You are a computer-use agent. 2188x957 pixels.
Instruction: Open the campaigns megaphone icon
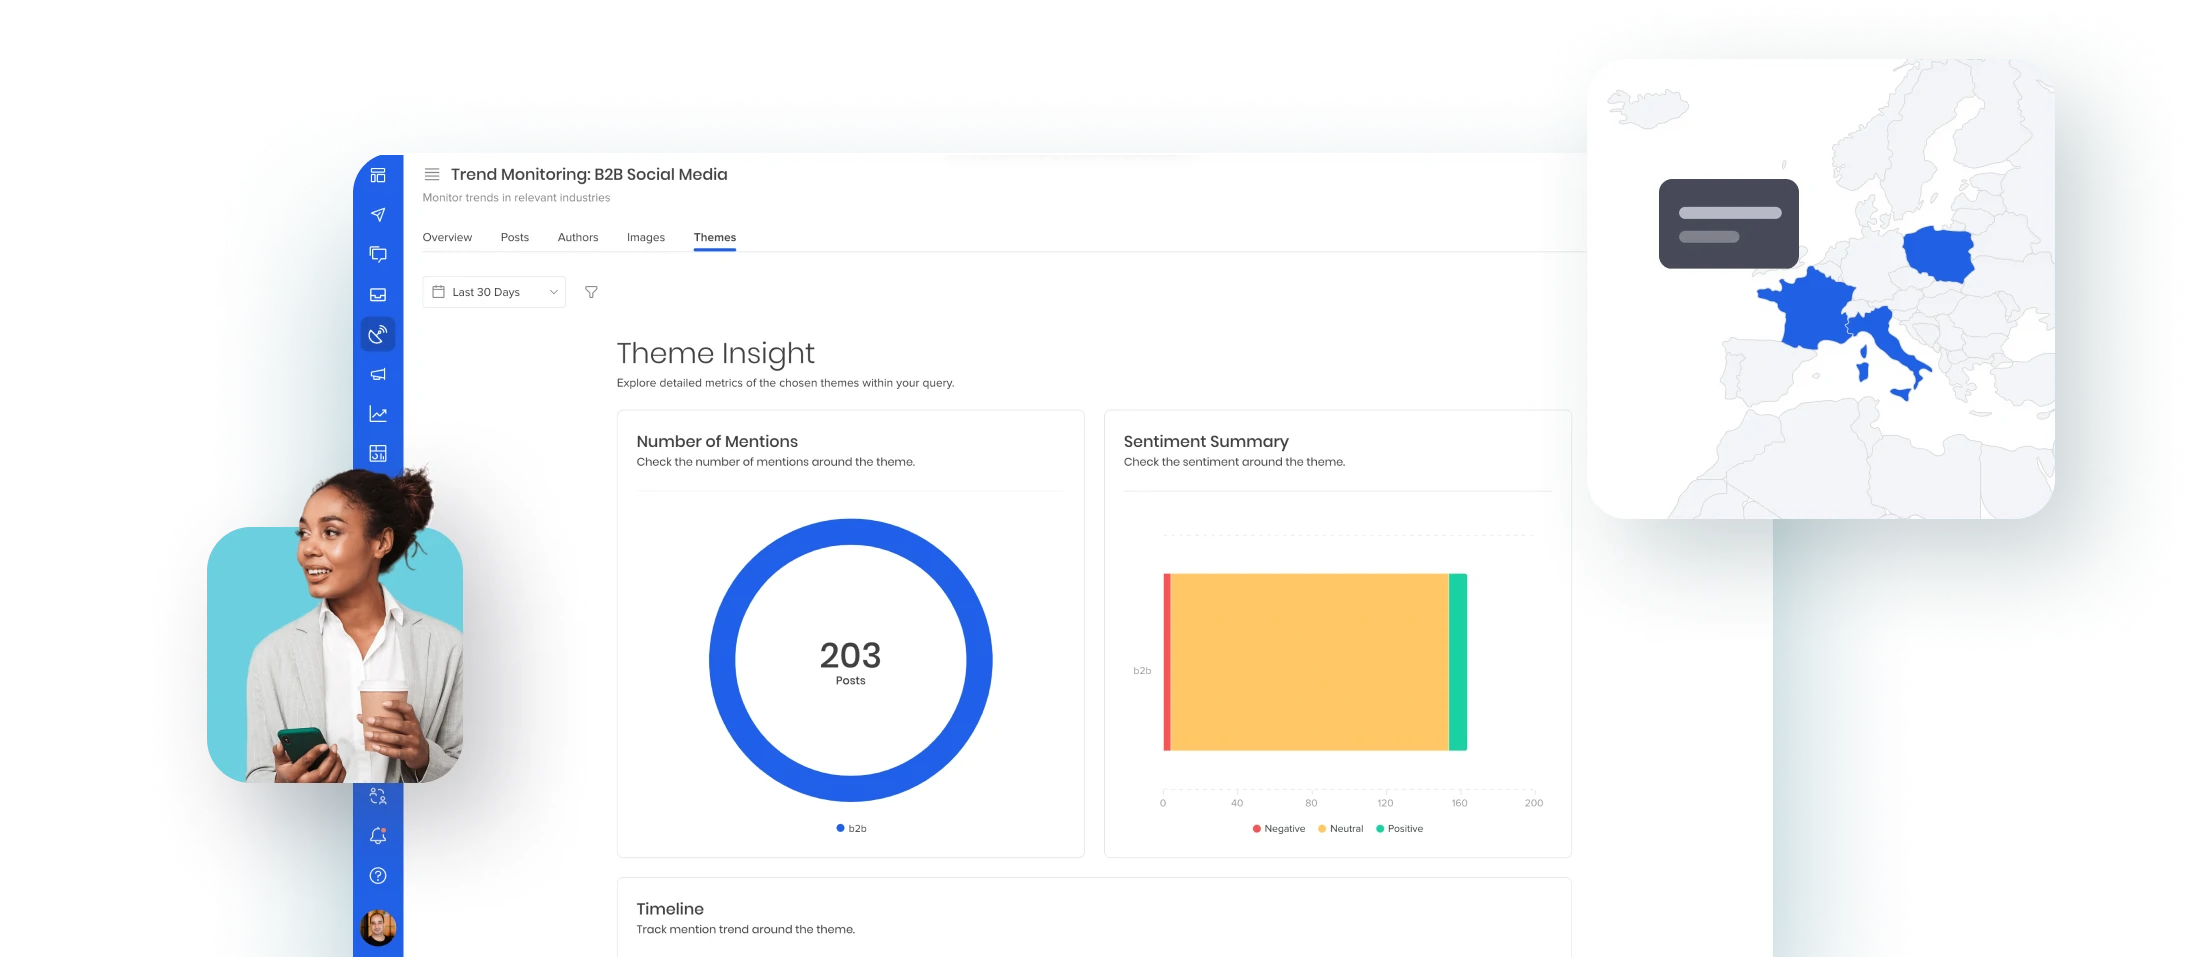pos(378,374)
